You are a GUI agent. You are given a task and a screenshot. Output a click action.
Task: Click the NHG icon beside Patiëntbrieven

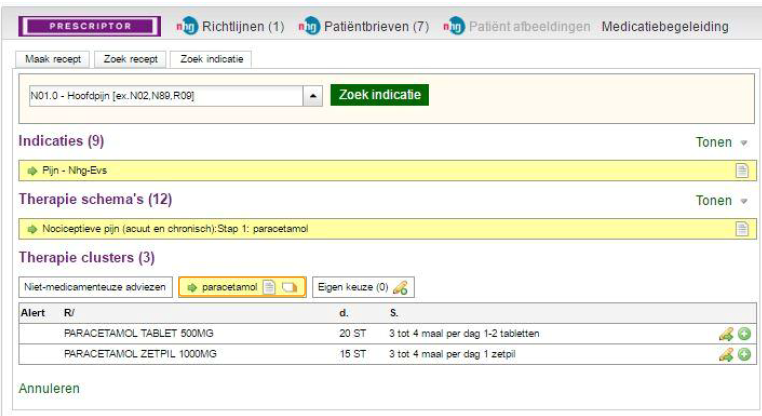tap(309, 26)
